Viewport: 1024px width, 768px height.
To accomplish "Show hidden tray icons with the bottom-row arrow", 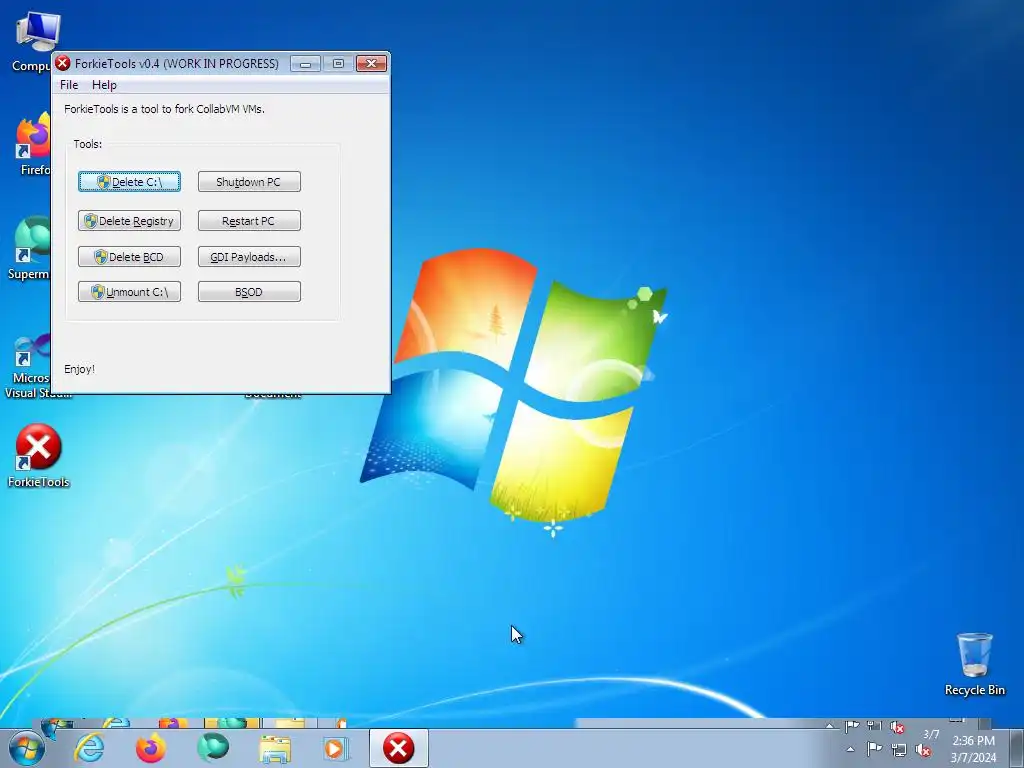I will pyautogui.click(x=850, y=750).
